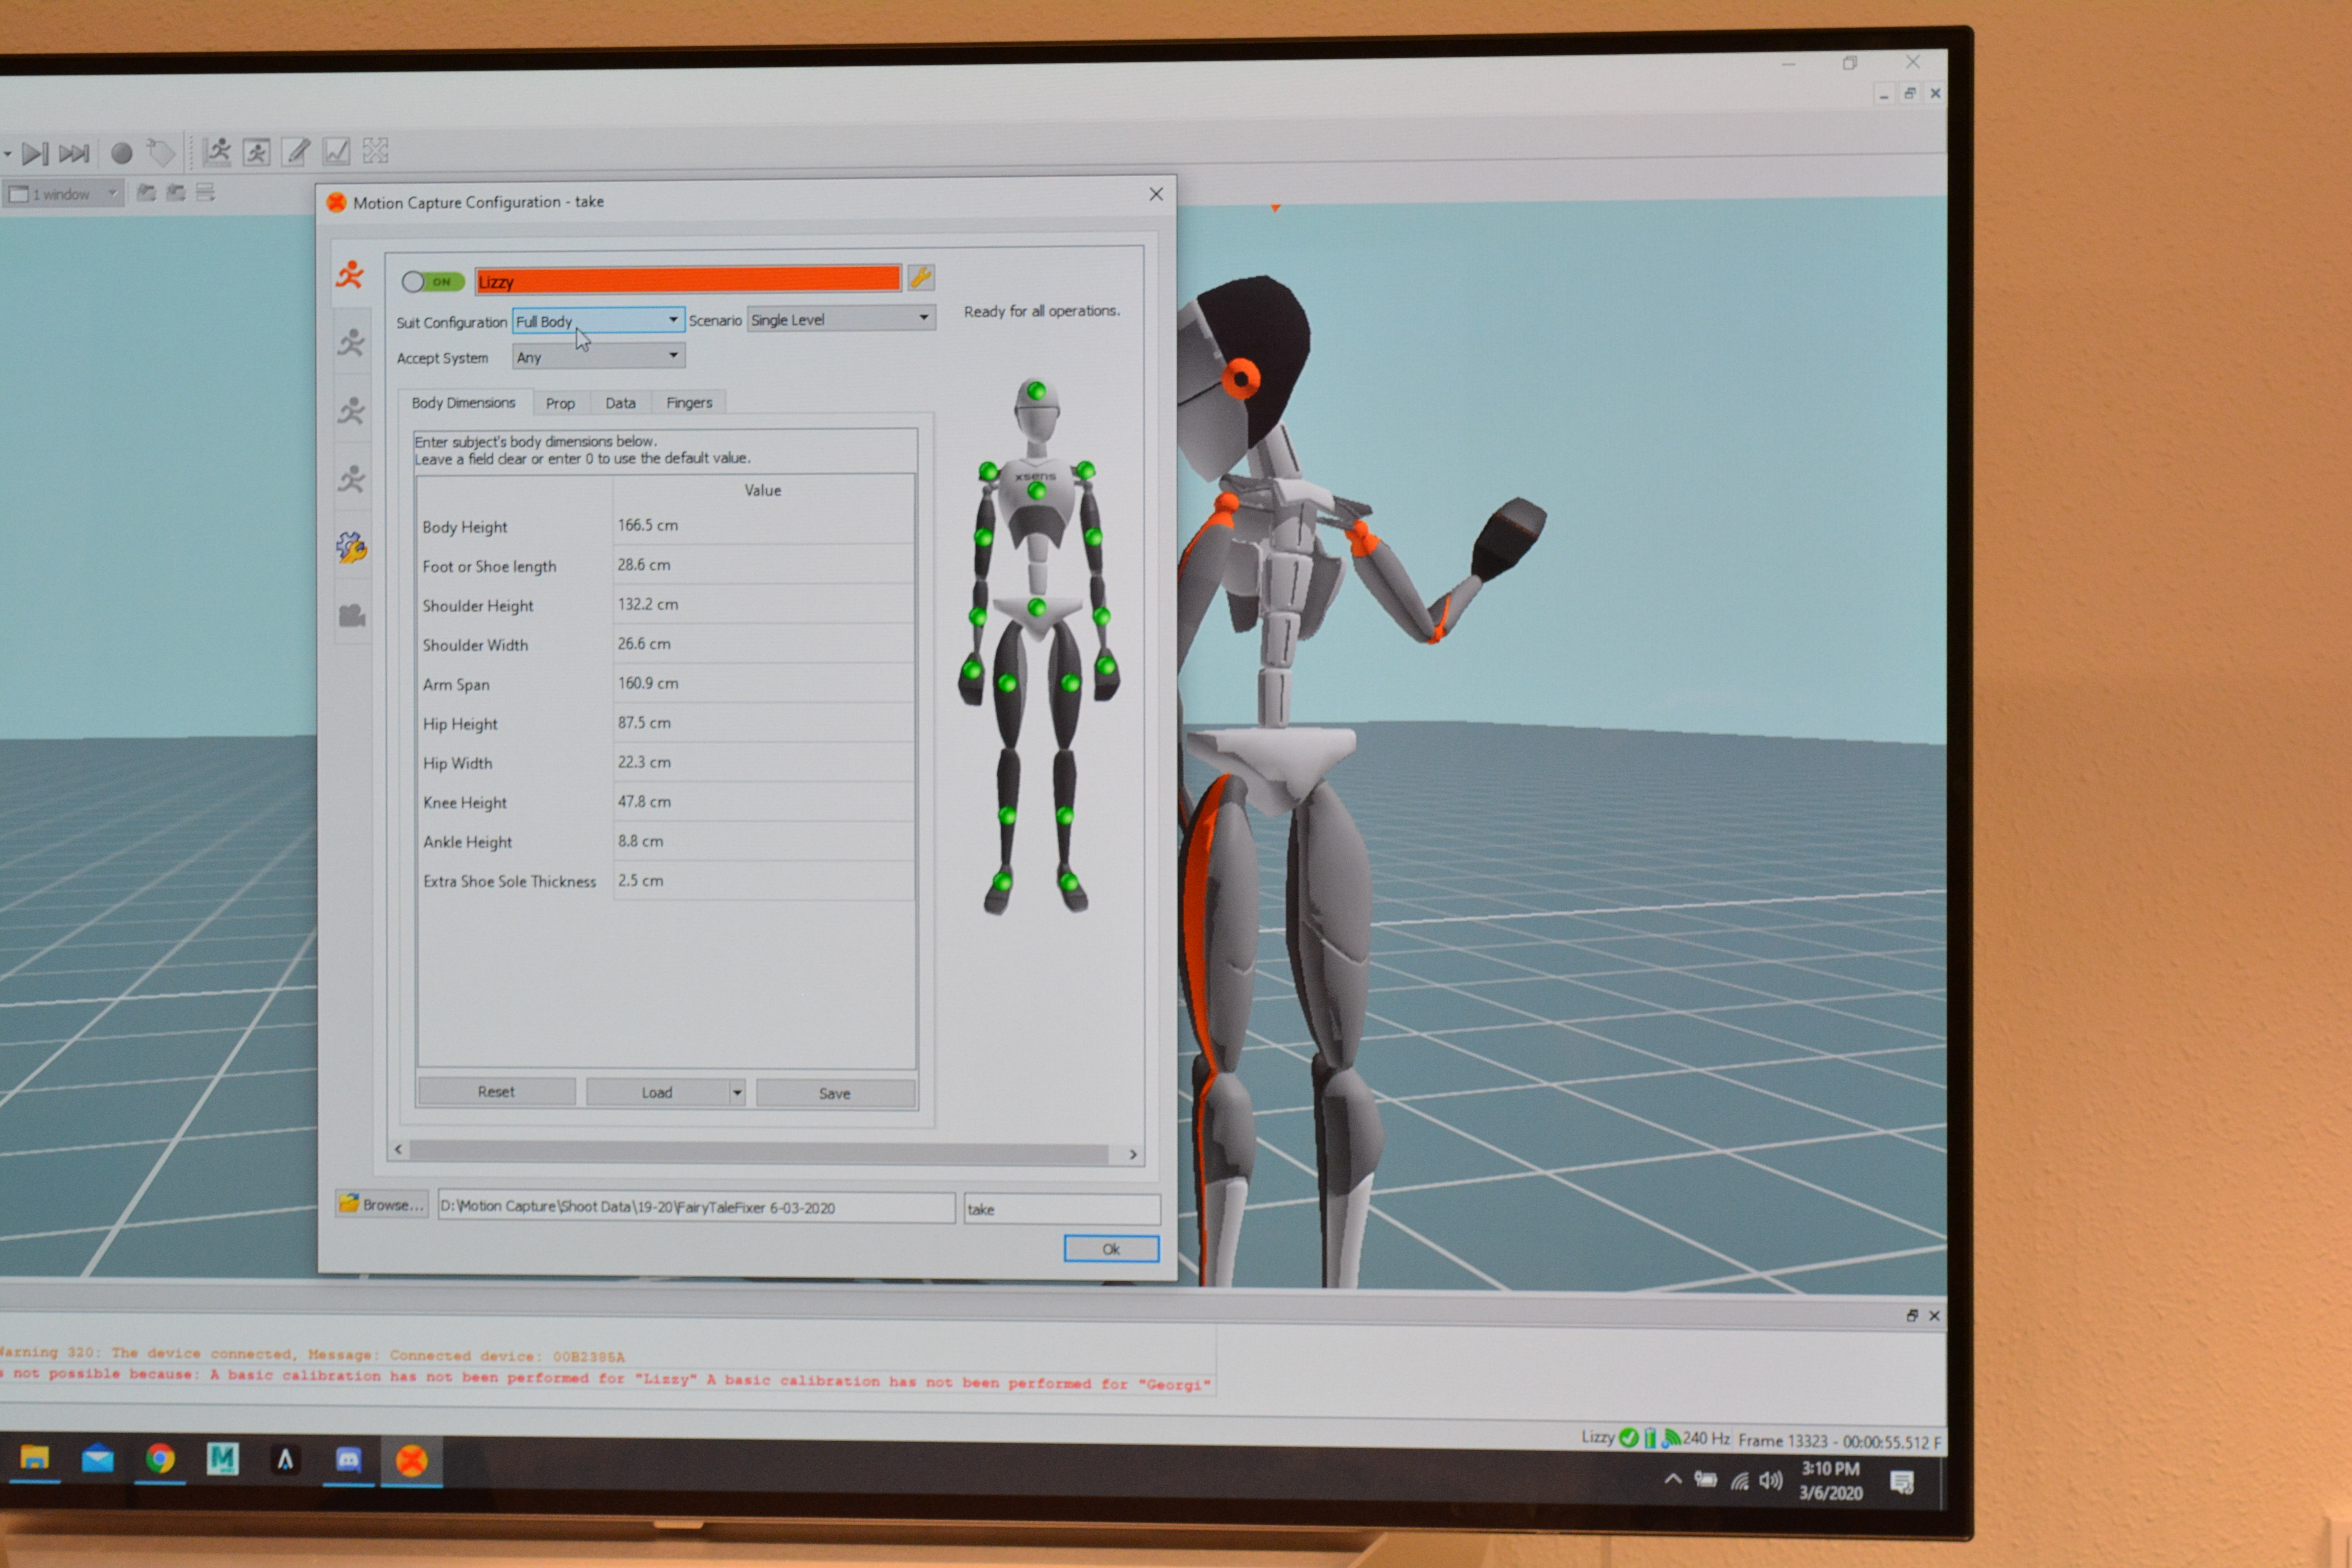Open the Accept System Any dropdown
The width and height of the screenshot is (2352, 1568).
(673, 356)
